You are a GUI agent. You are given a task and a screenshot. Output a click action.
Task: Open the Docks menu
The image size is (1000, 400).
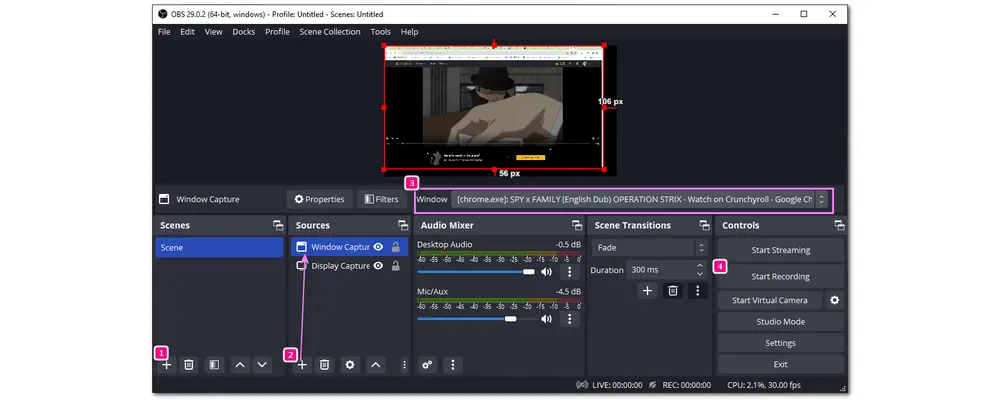pos(243,32)
